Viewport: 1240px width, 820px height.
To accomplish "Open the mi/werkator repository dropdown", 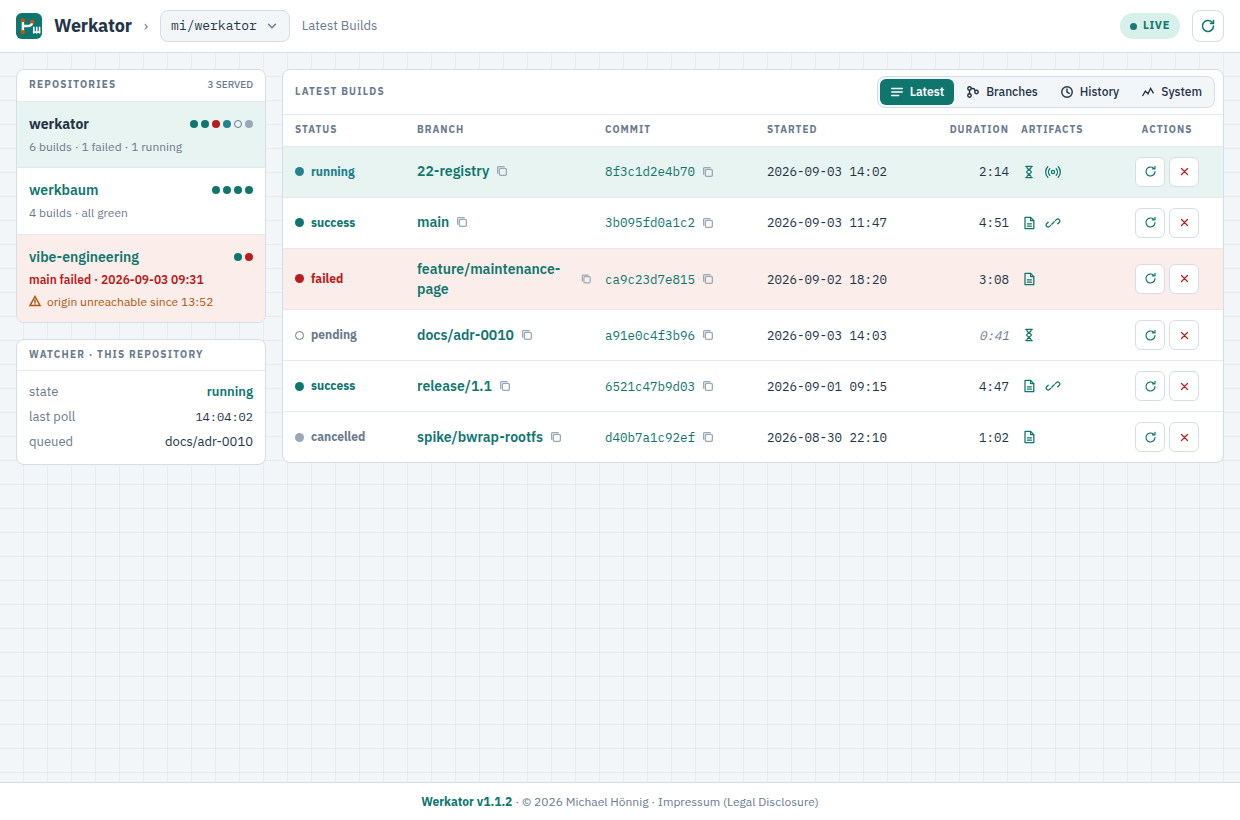I will coord(225,26).
